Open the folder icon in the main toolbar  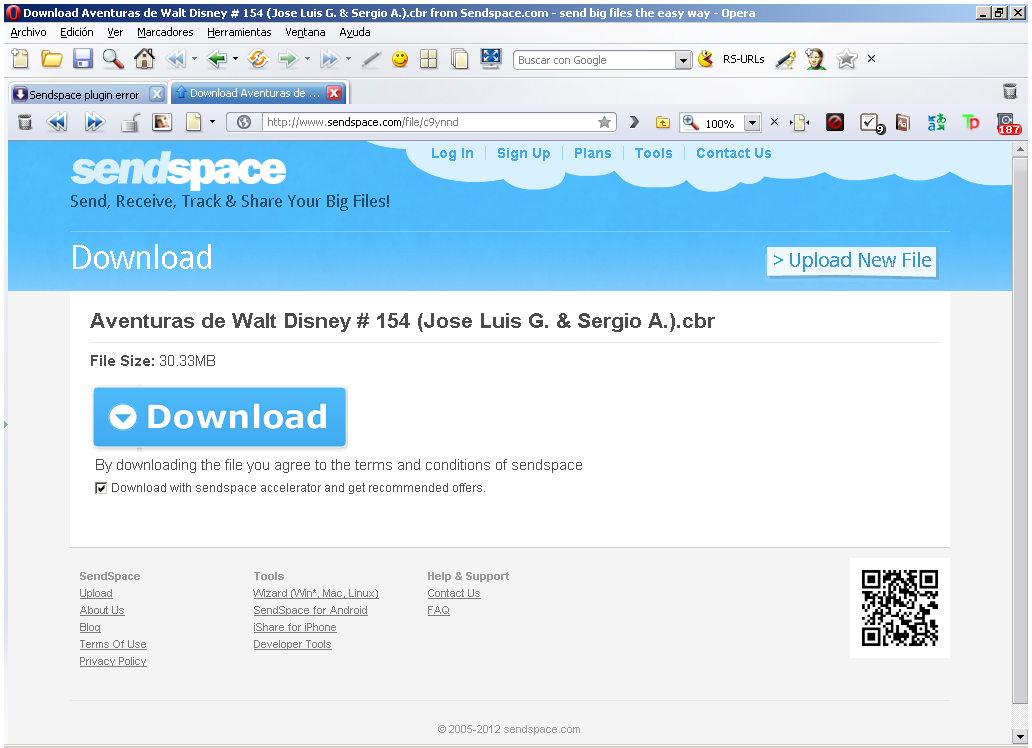pos(52,59)
